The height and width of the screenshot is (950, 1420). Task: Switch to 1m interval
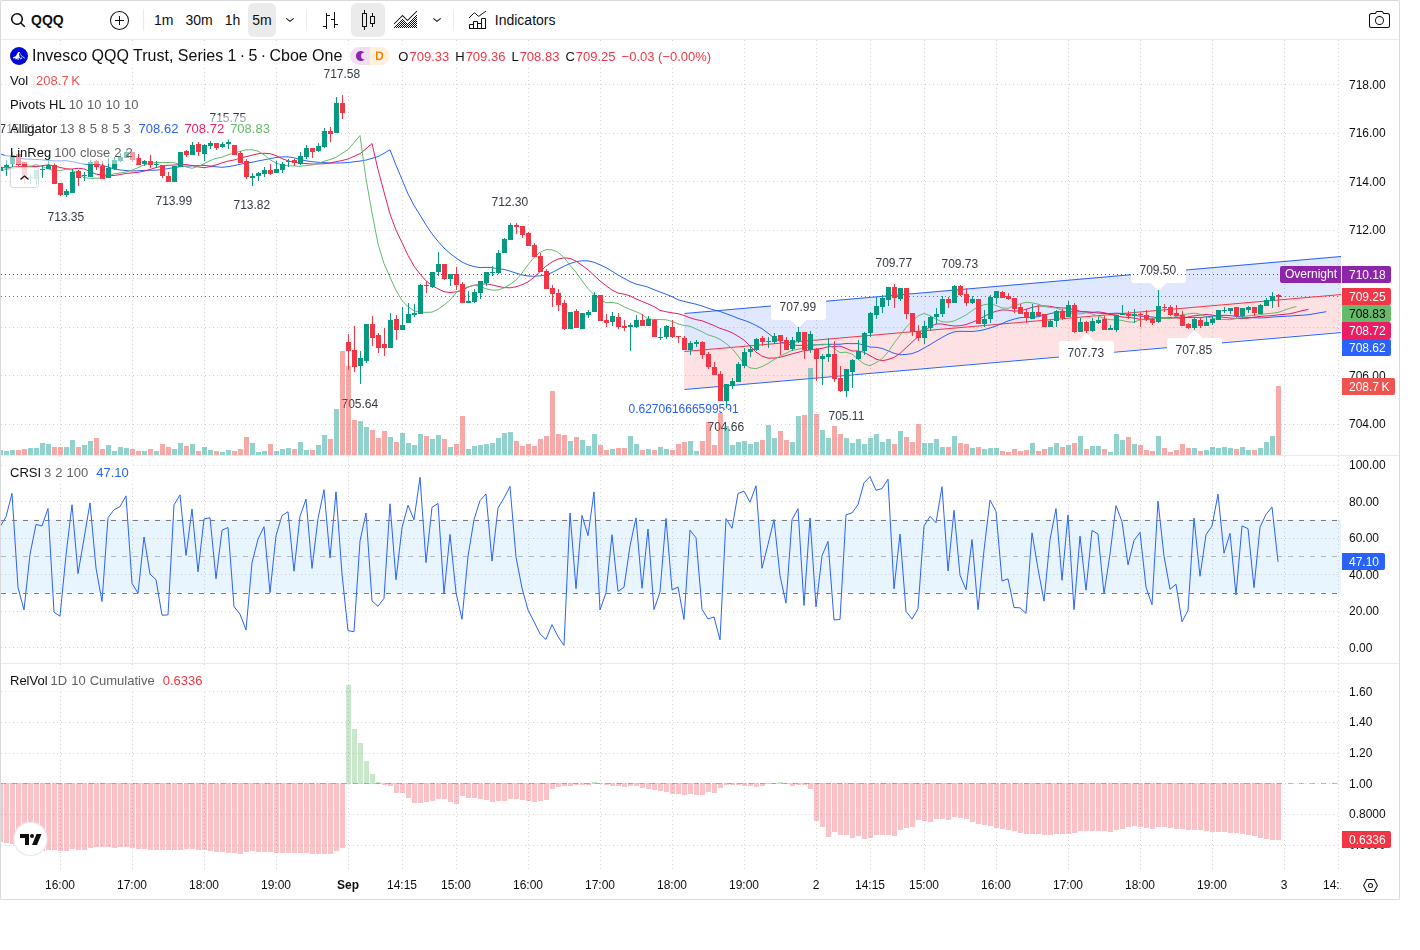pos(164,20)
